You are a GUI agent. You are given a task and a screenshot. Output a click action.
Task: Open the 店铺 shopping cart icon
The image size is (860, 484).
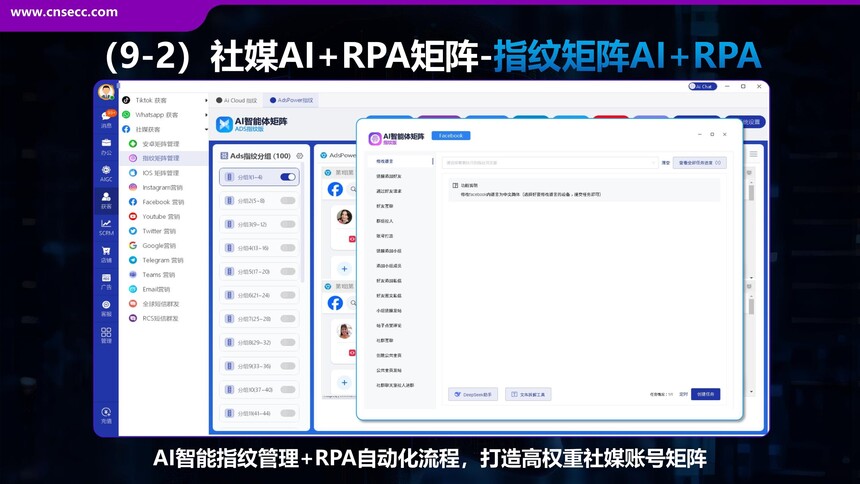[x=106, y=254]
